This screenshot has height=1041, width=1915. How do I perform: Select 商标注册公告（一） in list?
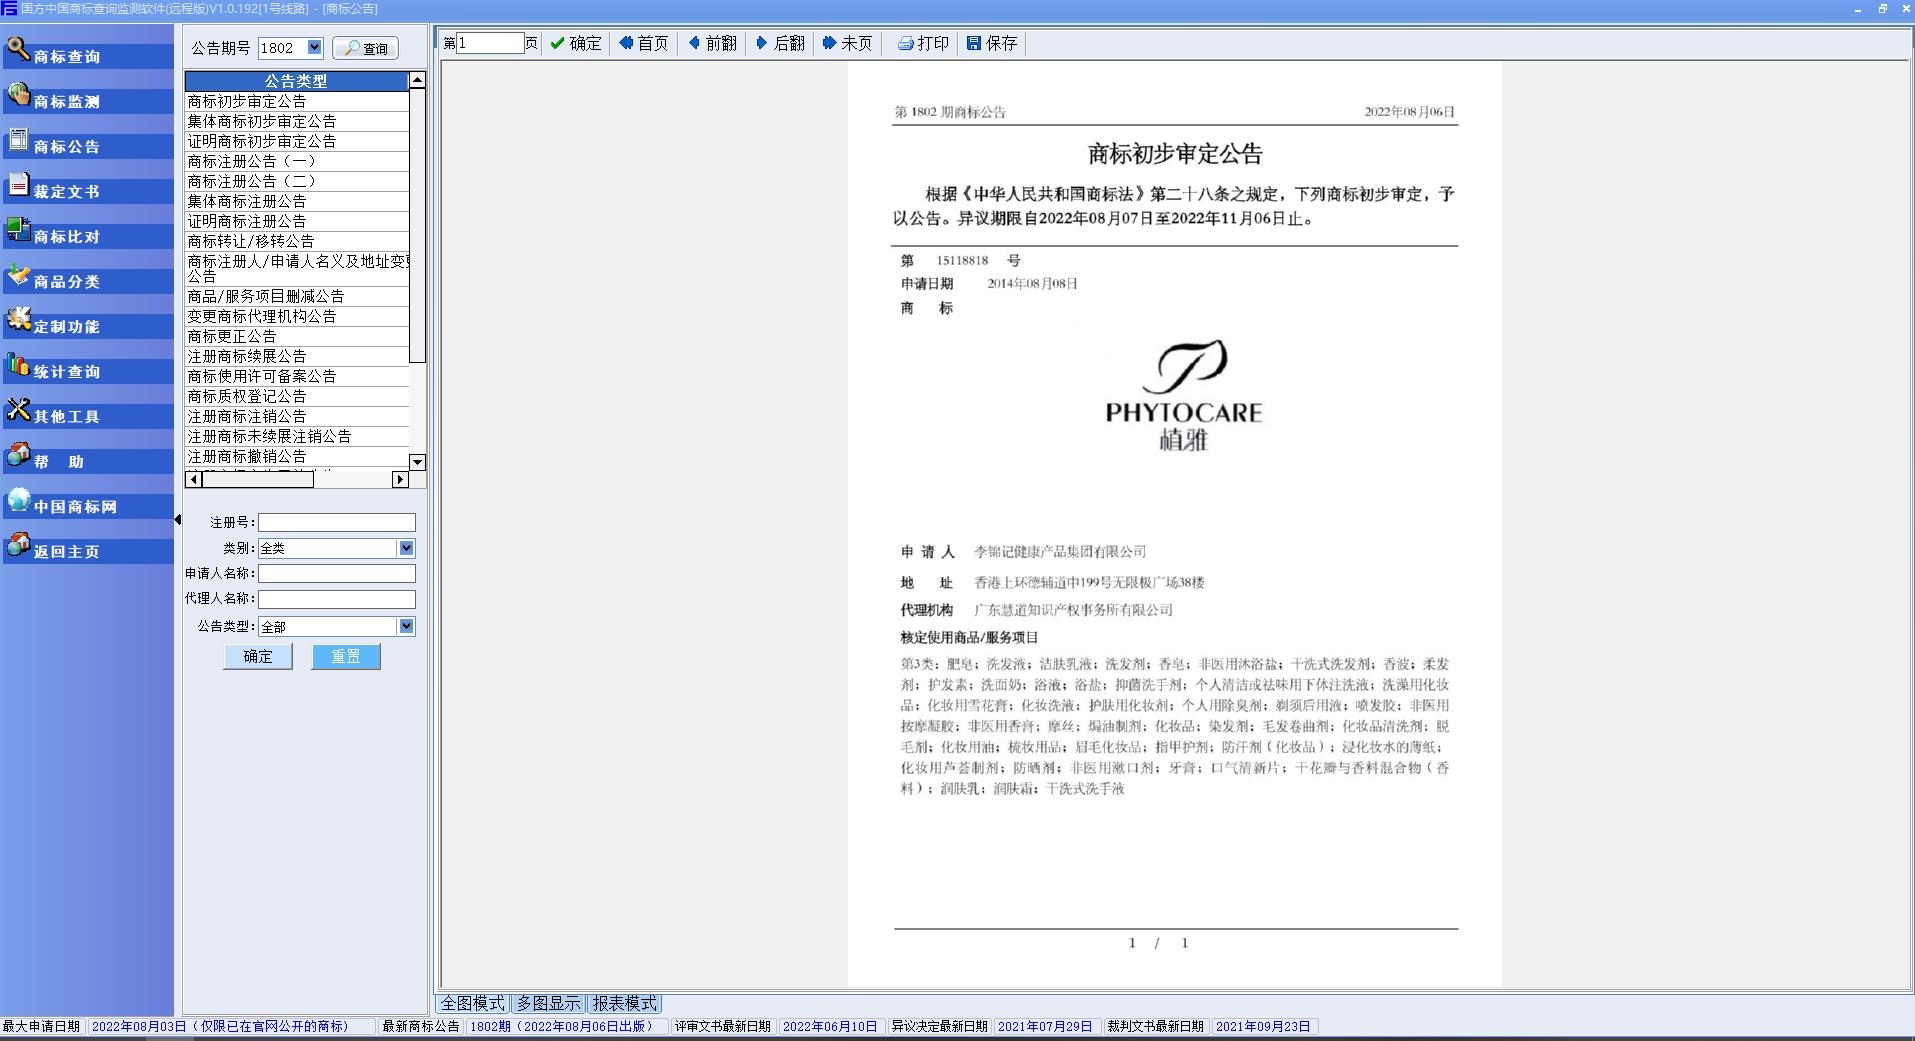pyautogui.click(x=297, y=161)
